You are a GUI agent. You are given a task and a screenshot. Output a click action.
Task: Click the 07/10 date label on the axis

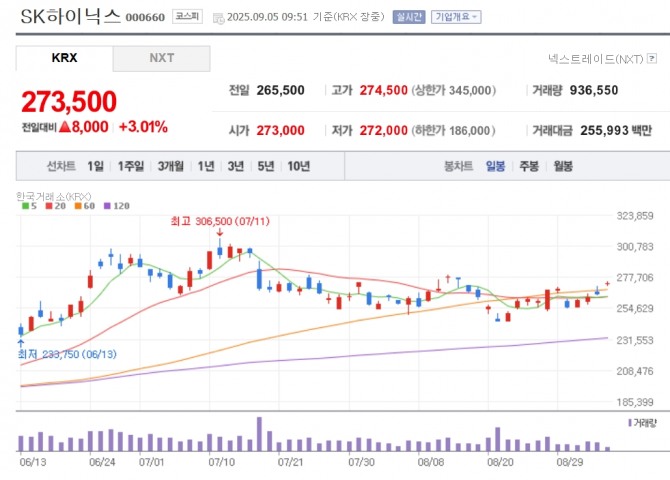point(221,462)
